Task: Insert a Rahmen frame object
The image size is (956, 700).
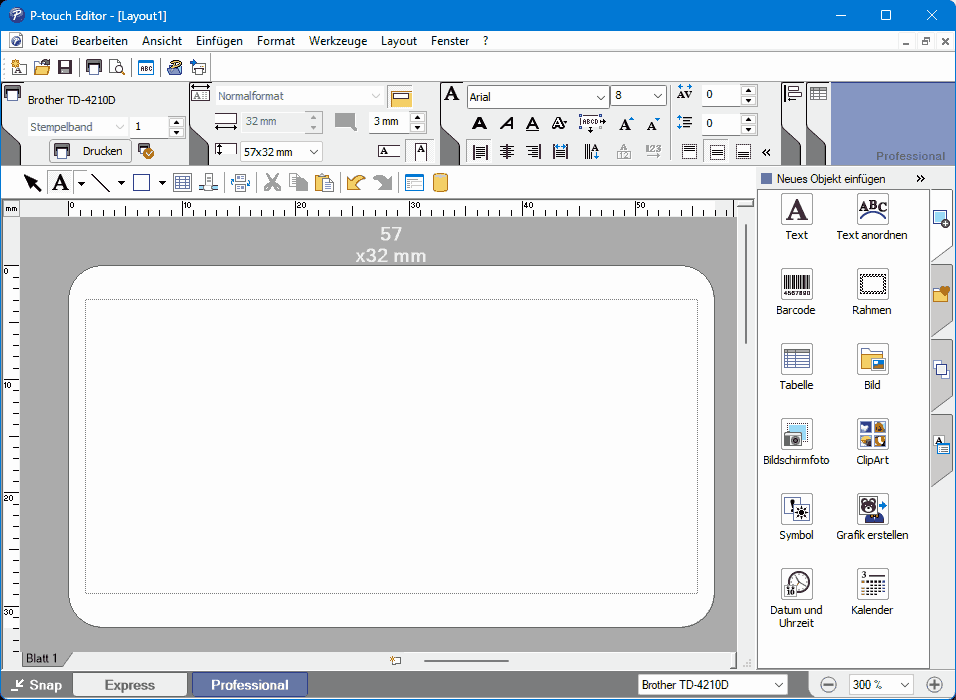Action: pyautogui.click(x=872, y=292)
